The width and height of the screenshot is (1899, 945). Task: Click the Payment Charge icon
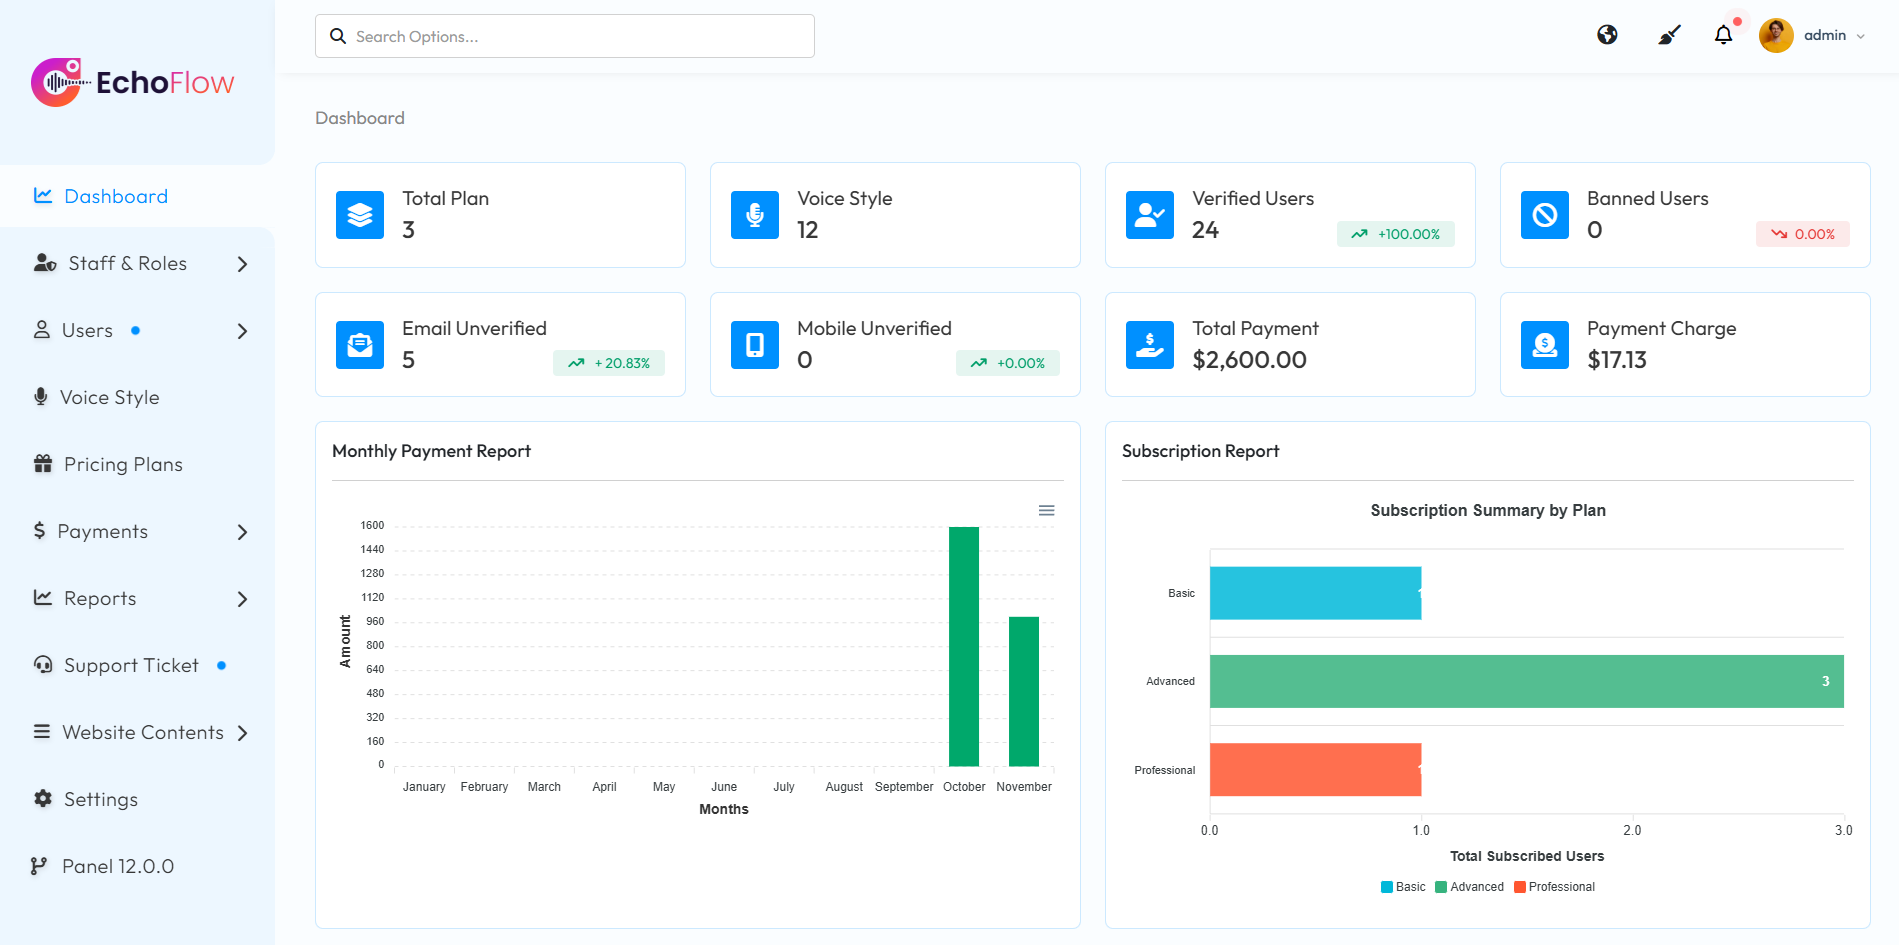coord(1545,345)
